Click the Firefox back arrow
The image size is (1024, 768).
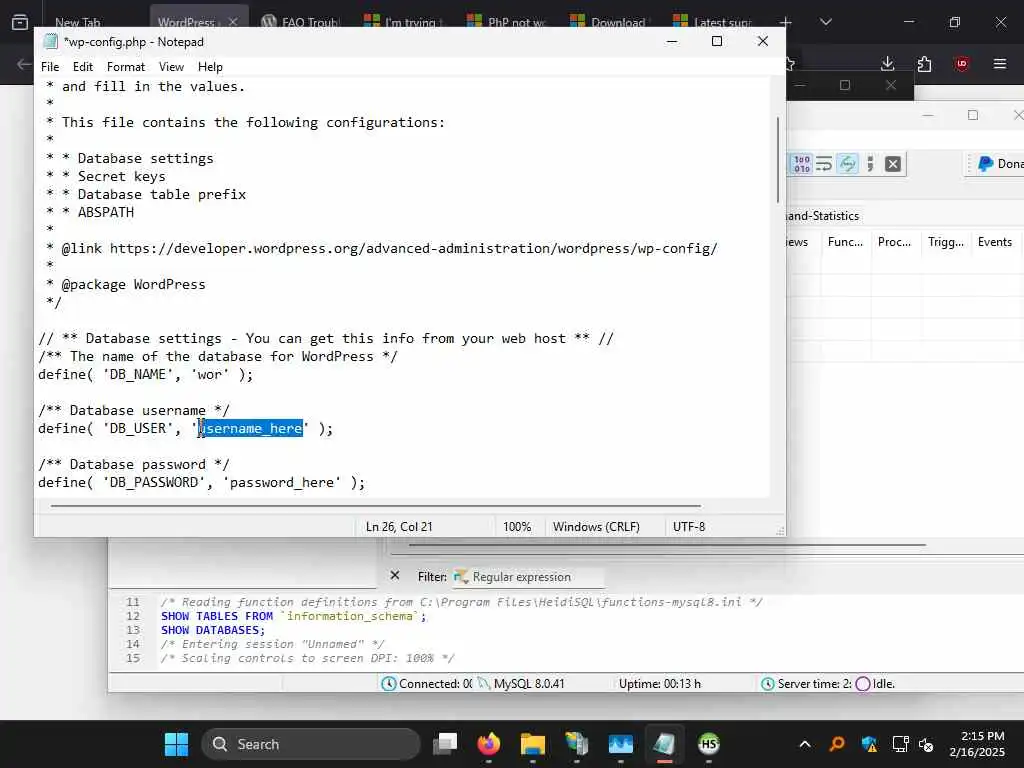(x=24, y=64)
